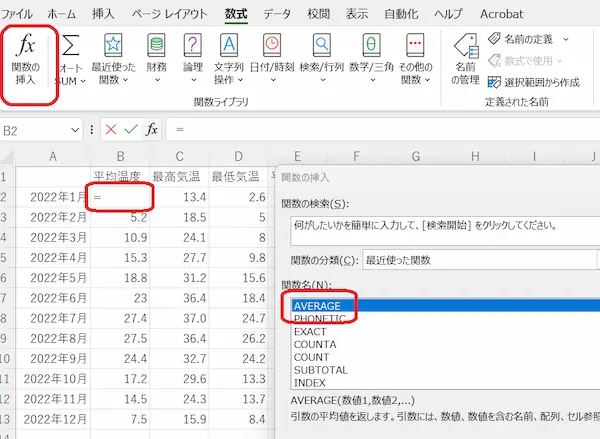Open 最近使った関数 star icon
The width and height of the screenshot is (600, 439).
[113, 47]
